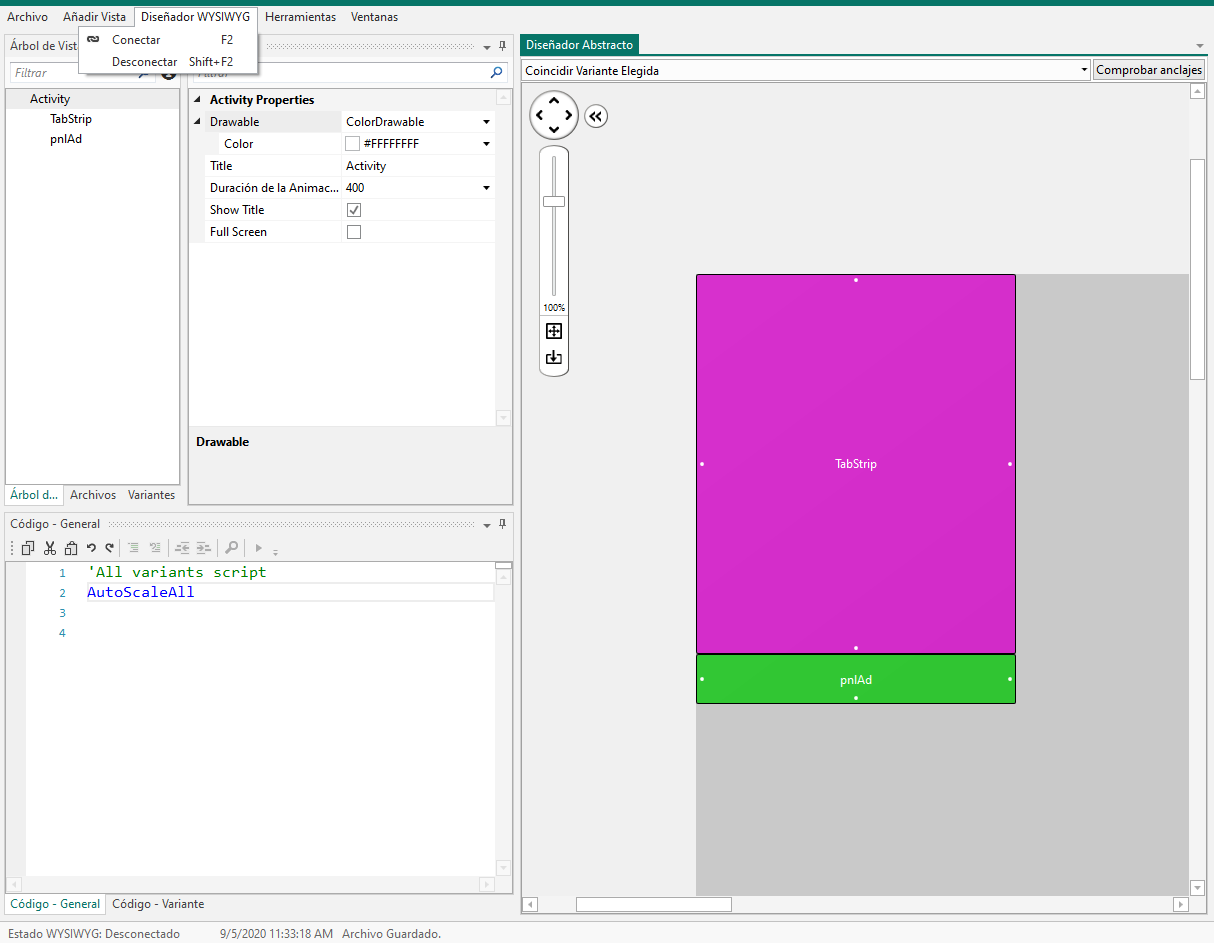Click the Cut scissors icon in code toolbar
Viewport: 1214px width, 943px height.
50,548
